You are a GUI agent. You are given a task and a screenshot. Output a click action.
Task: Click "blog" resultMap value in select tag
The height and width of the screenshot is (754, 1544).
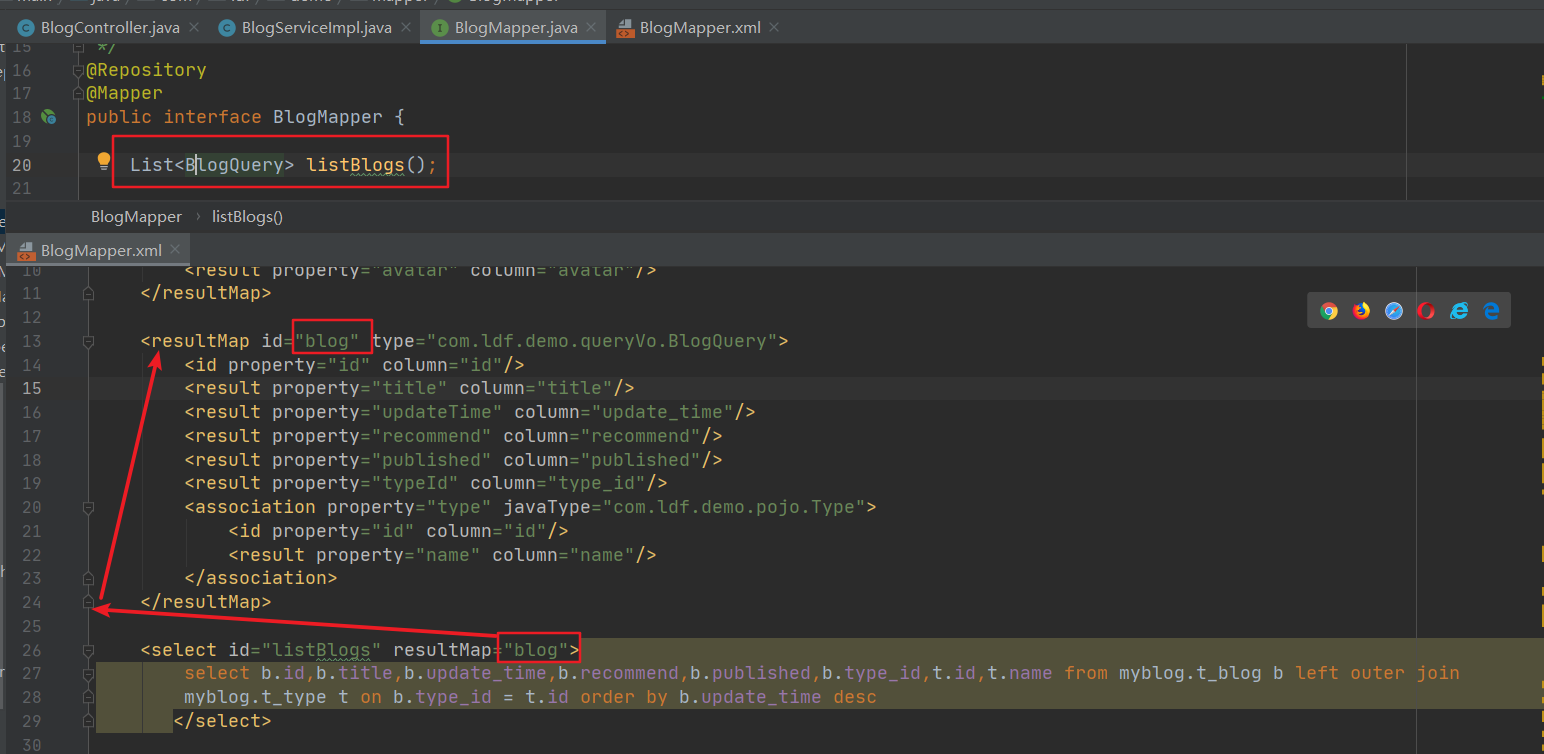click(536, 650)
